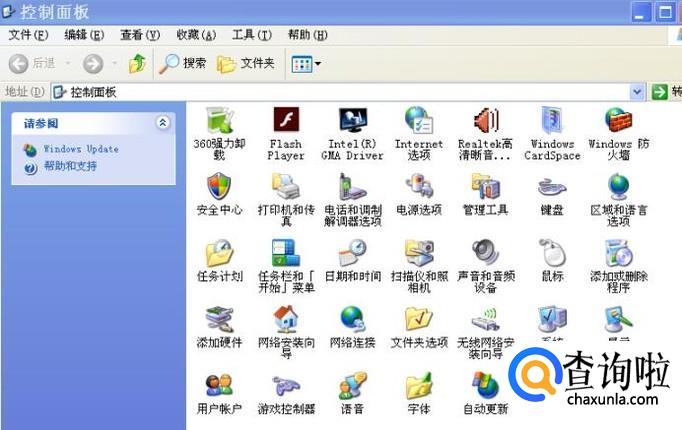The image size is (682, 430).
Task: Open 字体 folder icon
Action: [418, 386]
